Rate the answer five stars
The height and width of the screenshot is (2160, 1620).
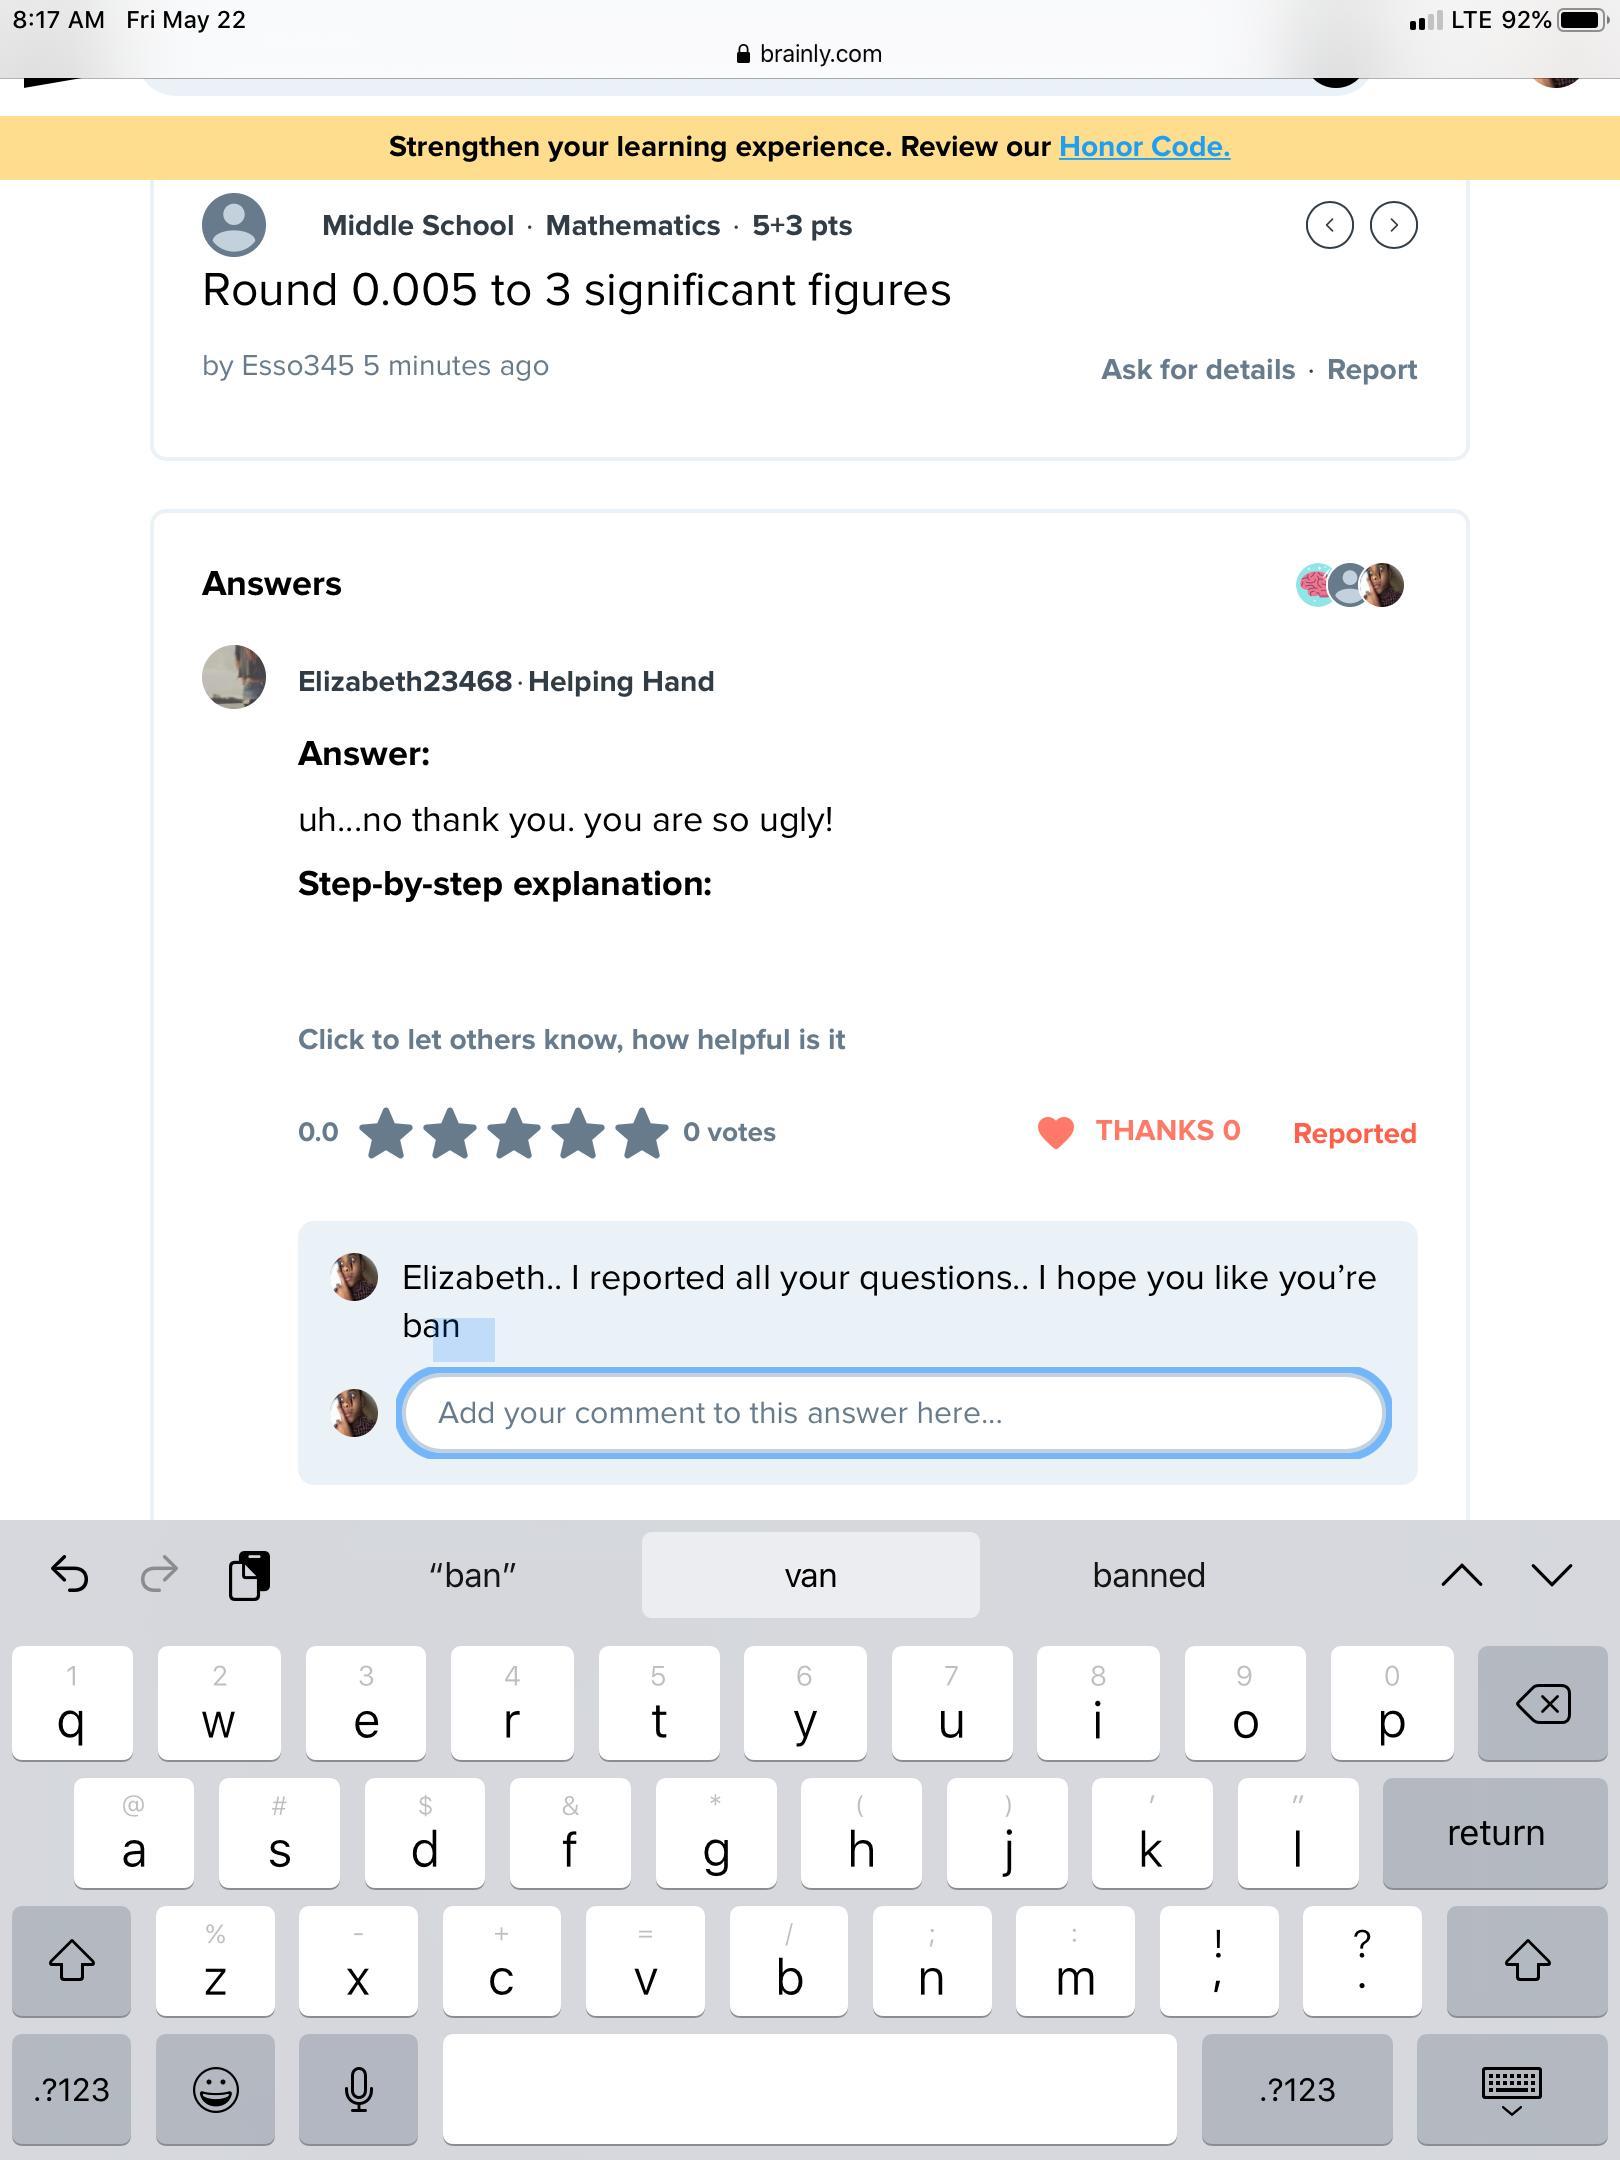642,1133
